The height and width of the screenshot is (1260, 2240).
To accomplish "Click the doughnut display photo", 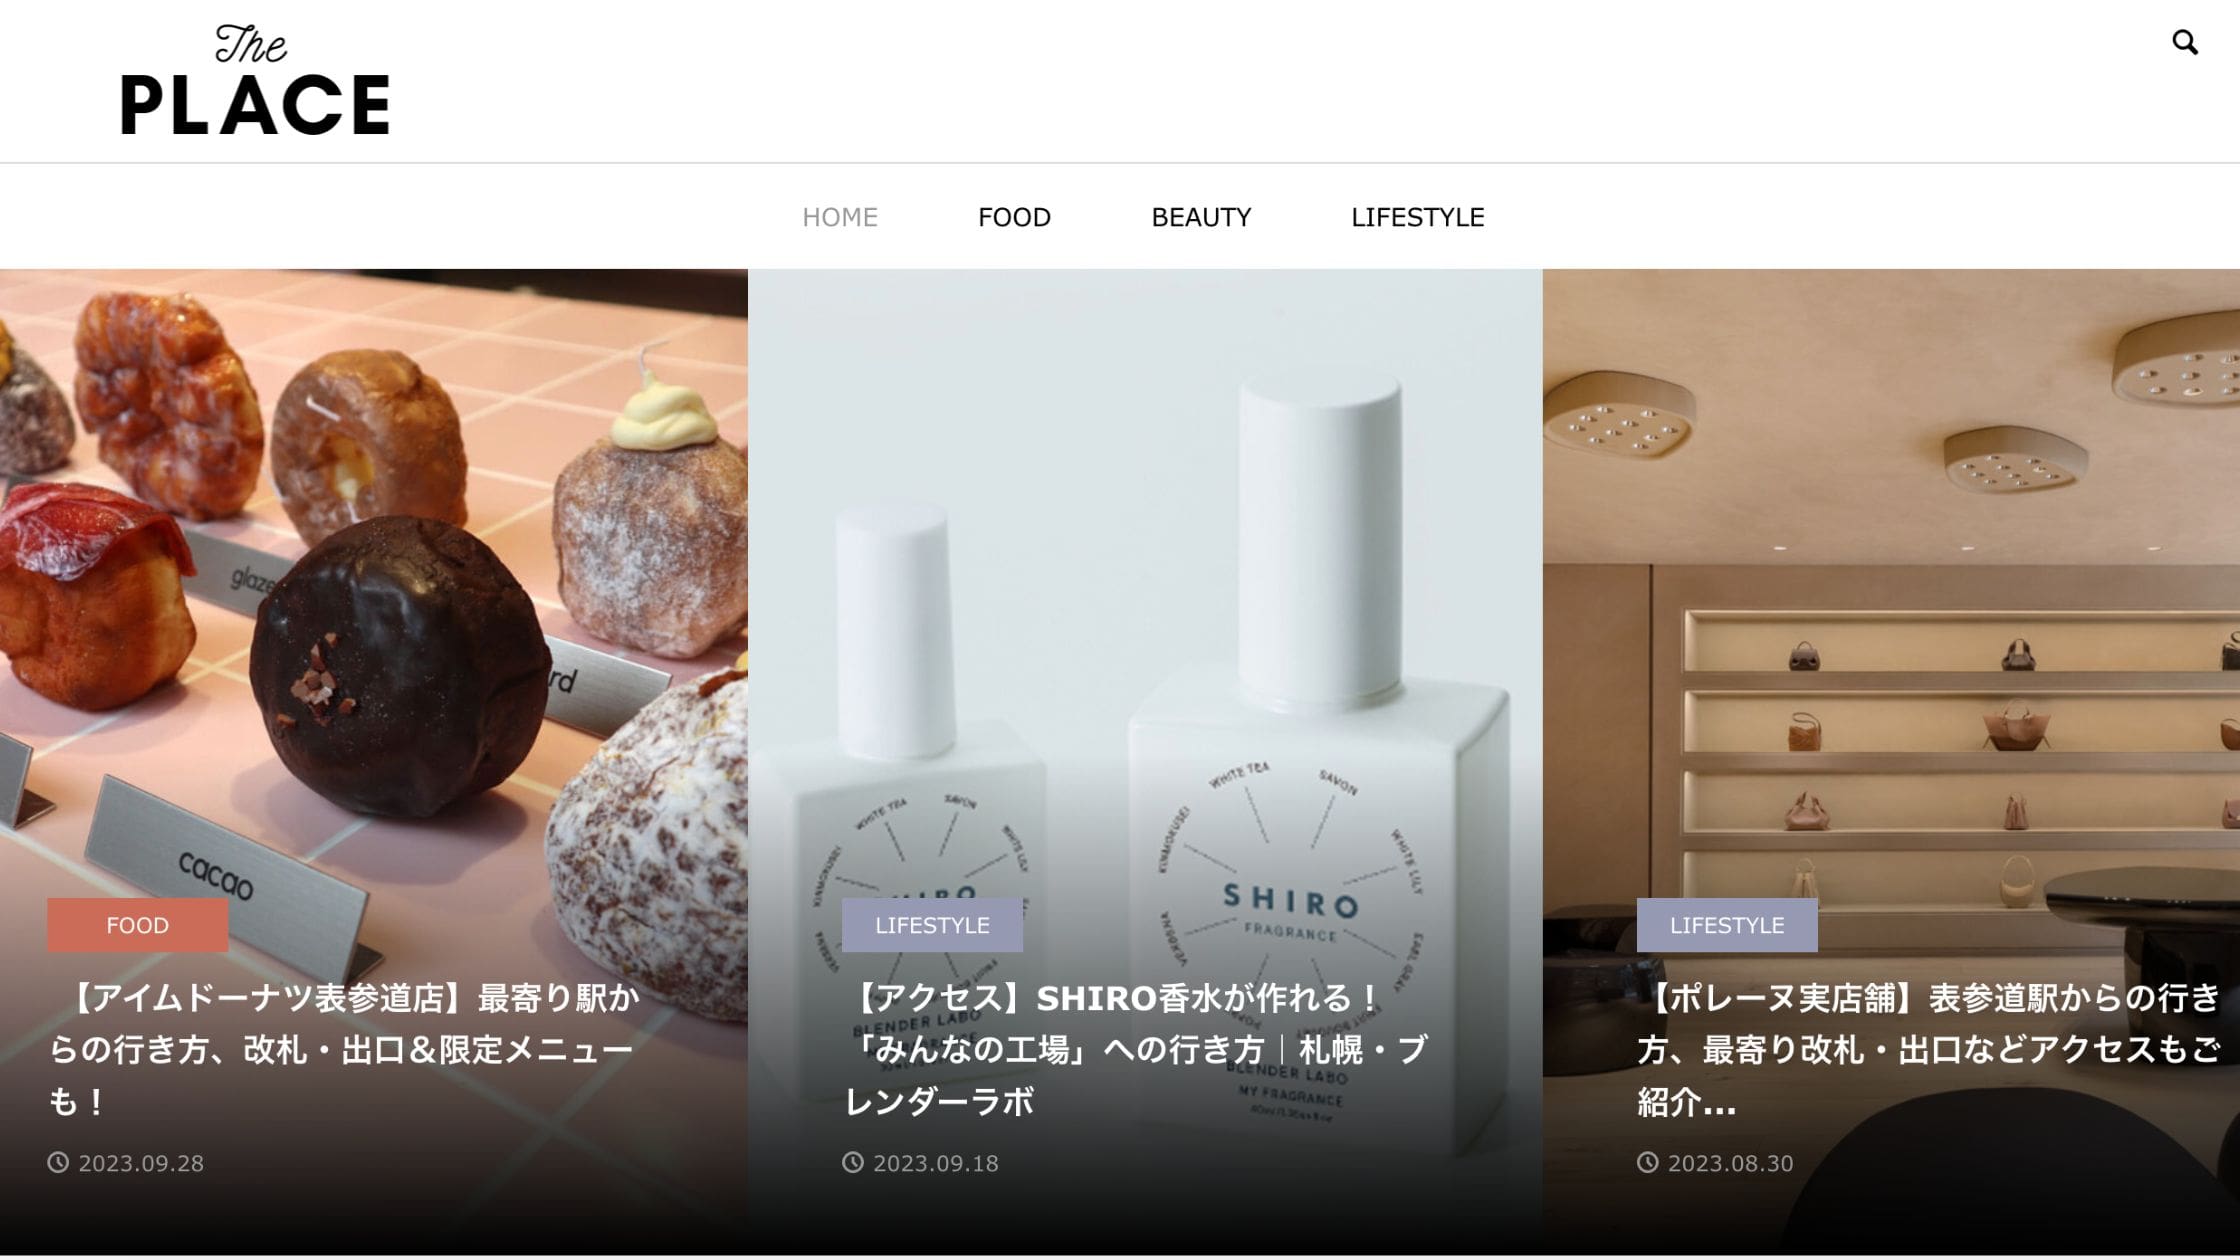I will tap(374, 580).
